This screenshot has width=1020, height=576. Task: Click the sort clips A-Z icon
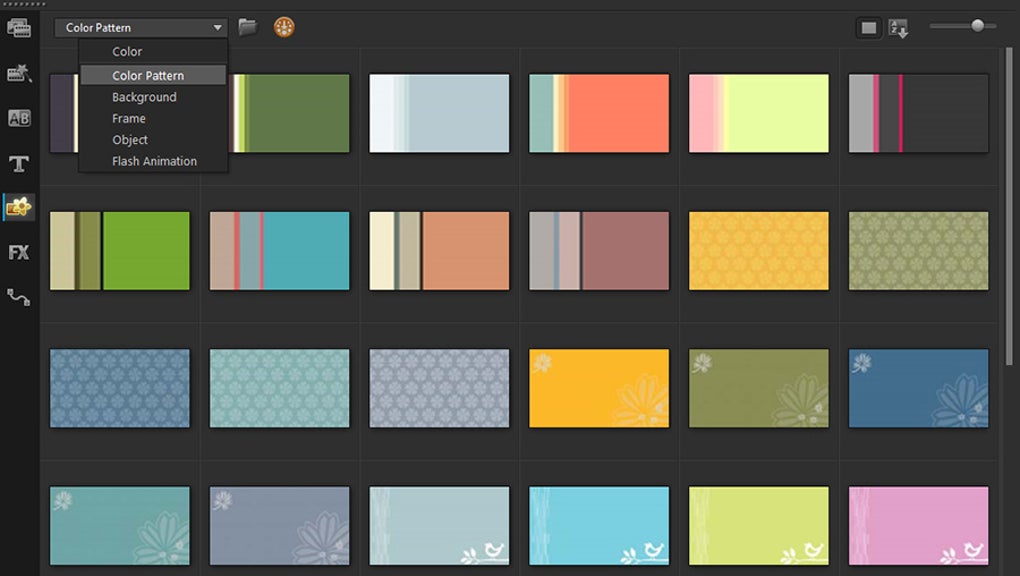pos(898,28)
